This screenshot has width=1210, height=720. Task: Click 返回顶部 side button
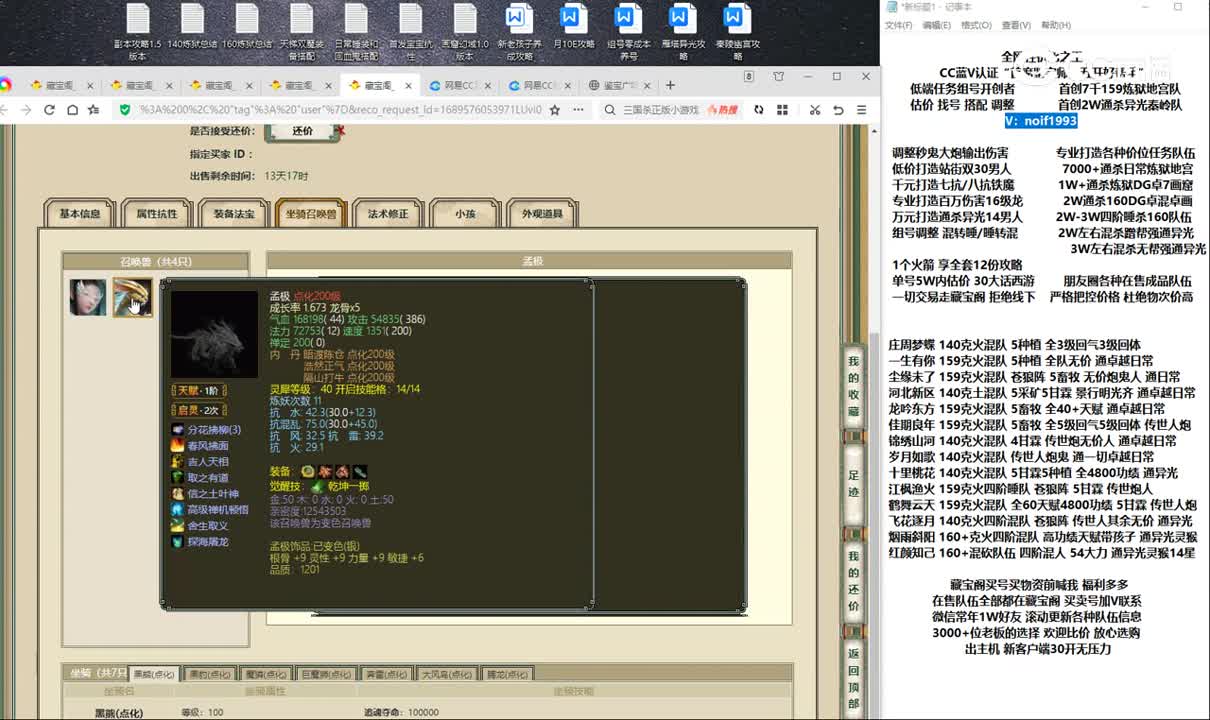click(x=853, y=679)
